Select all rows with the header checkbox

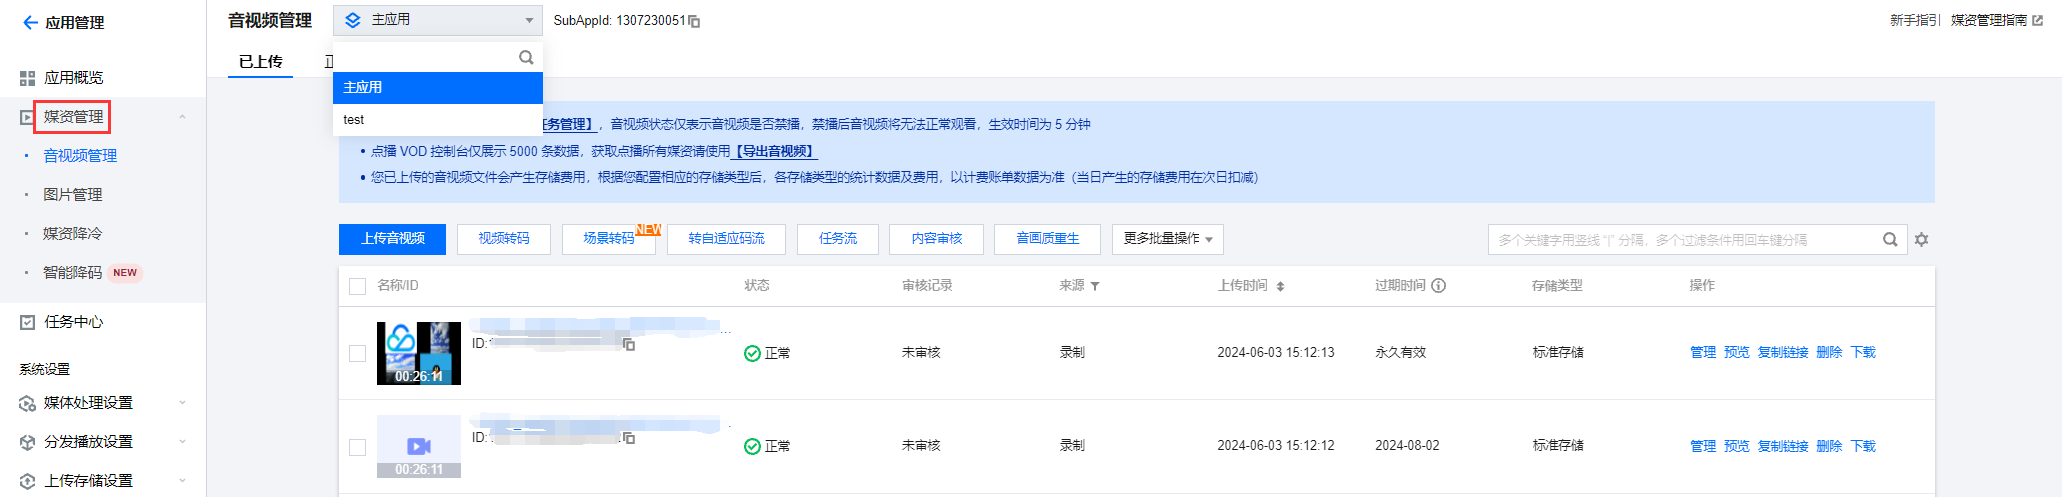coord(357,286)
